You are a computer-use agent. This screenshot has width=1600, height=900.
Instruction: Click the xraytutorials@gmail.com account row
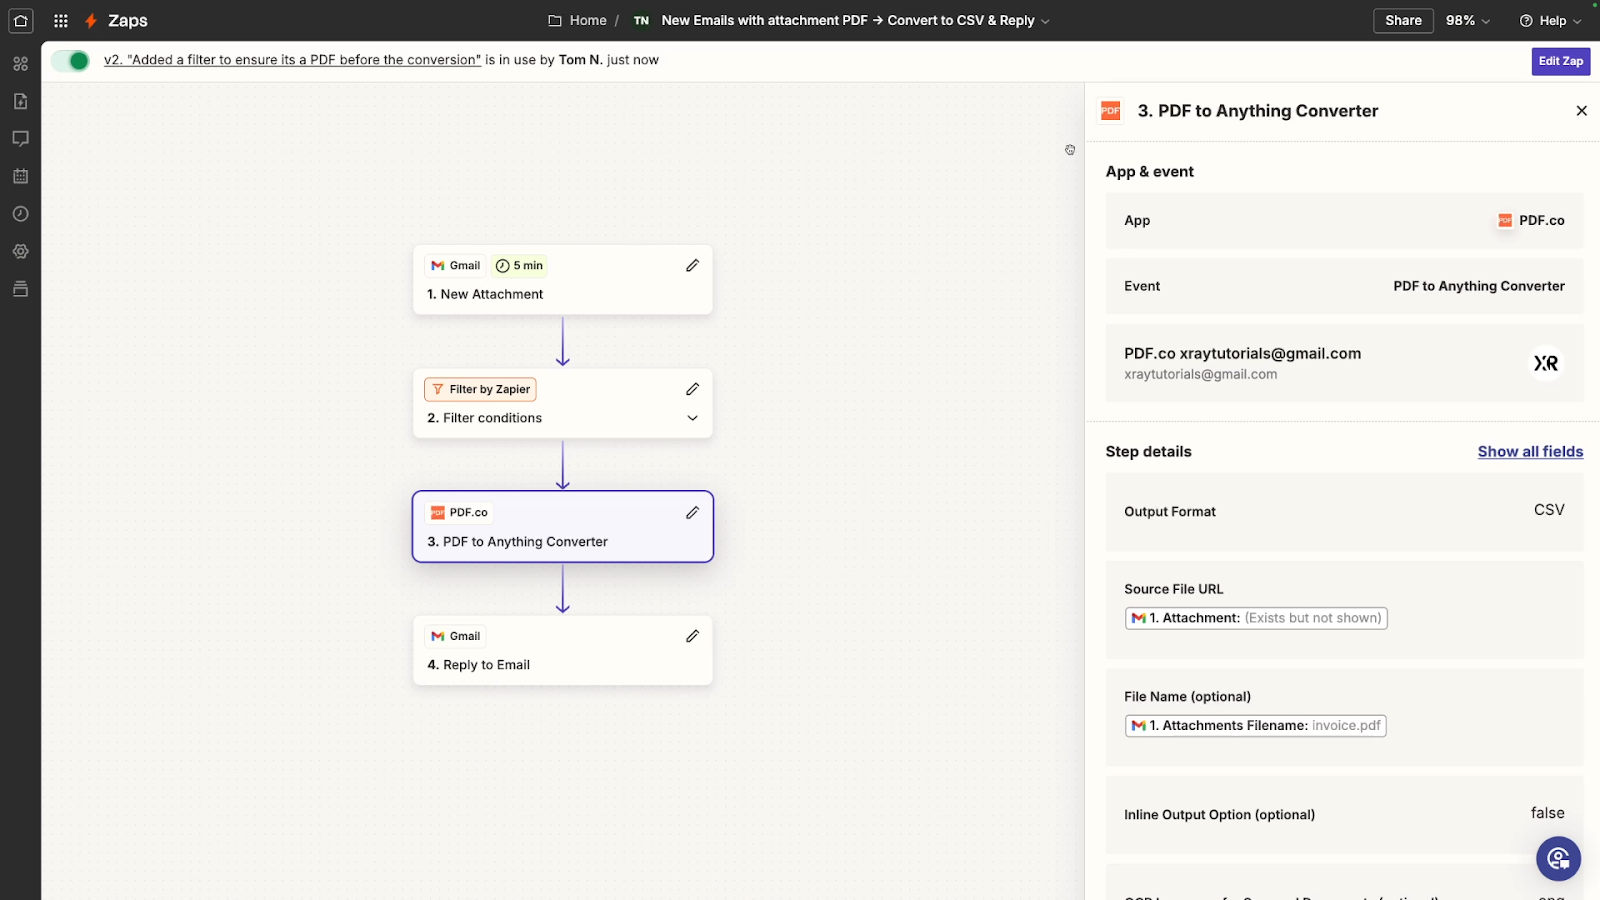[x=1344, y=363]
